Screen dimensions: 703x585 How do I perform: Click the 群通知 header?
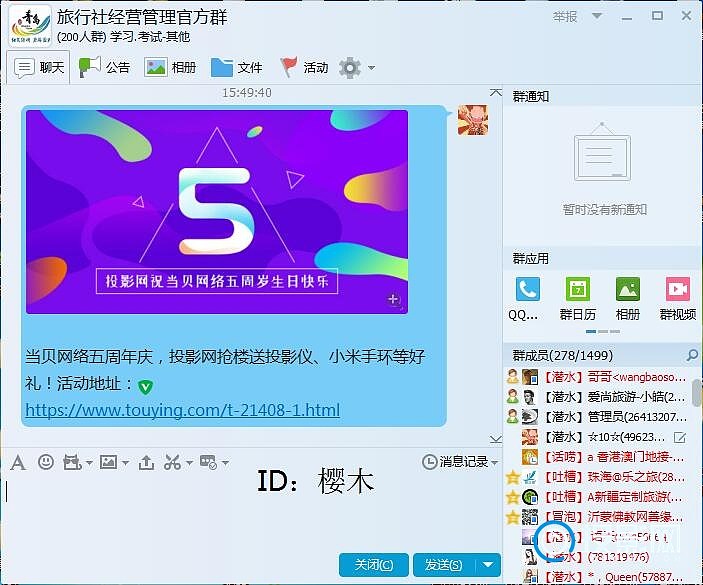(x=530, y=96)
